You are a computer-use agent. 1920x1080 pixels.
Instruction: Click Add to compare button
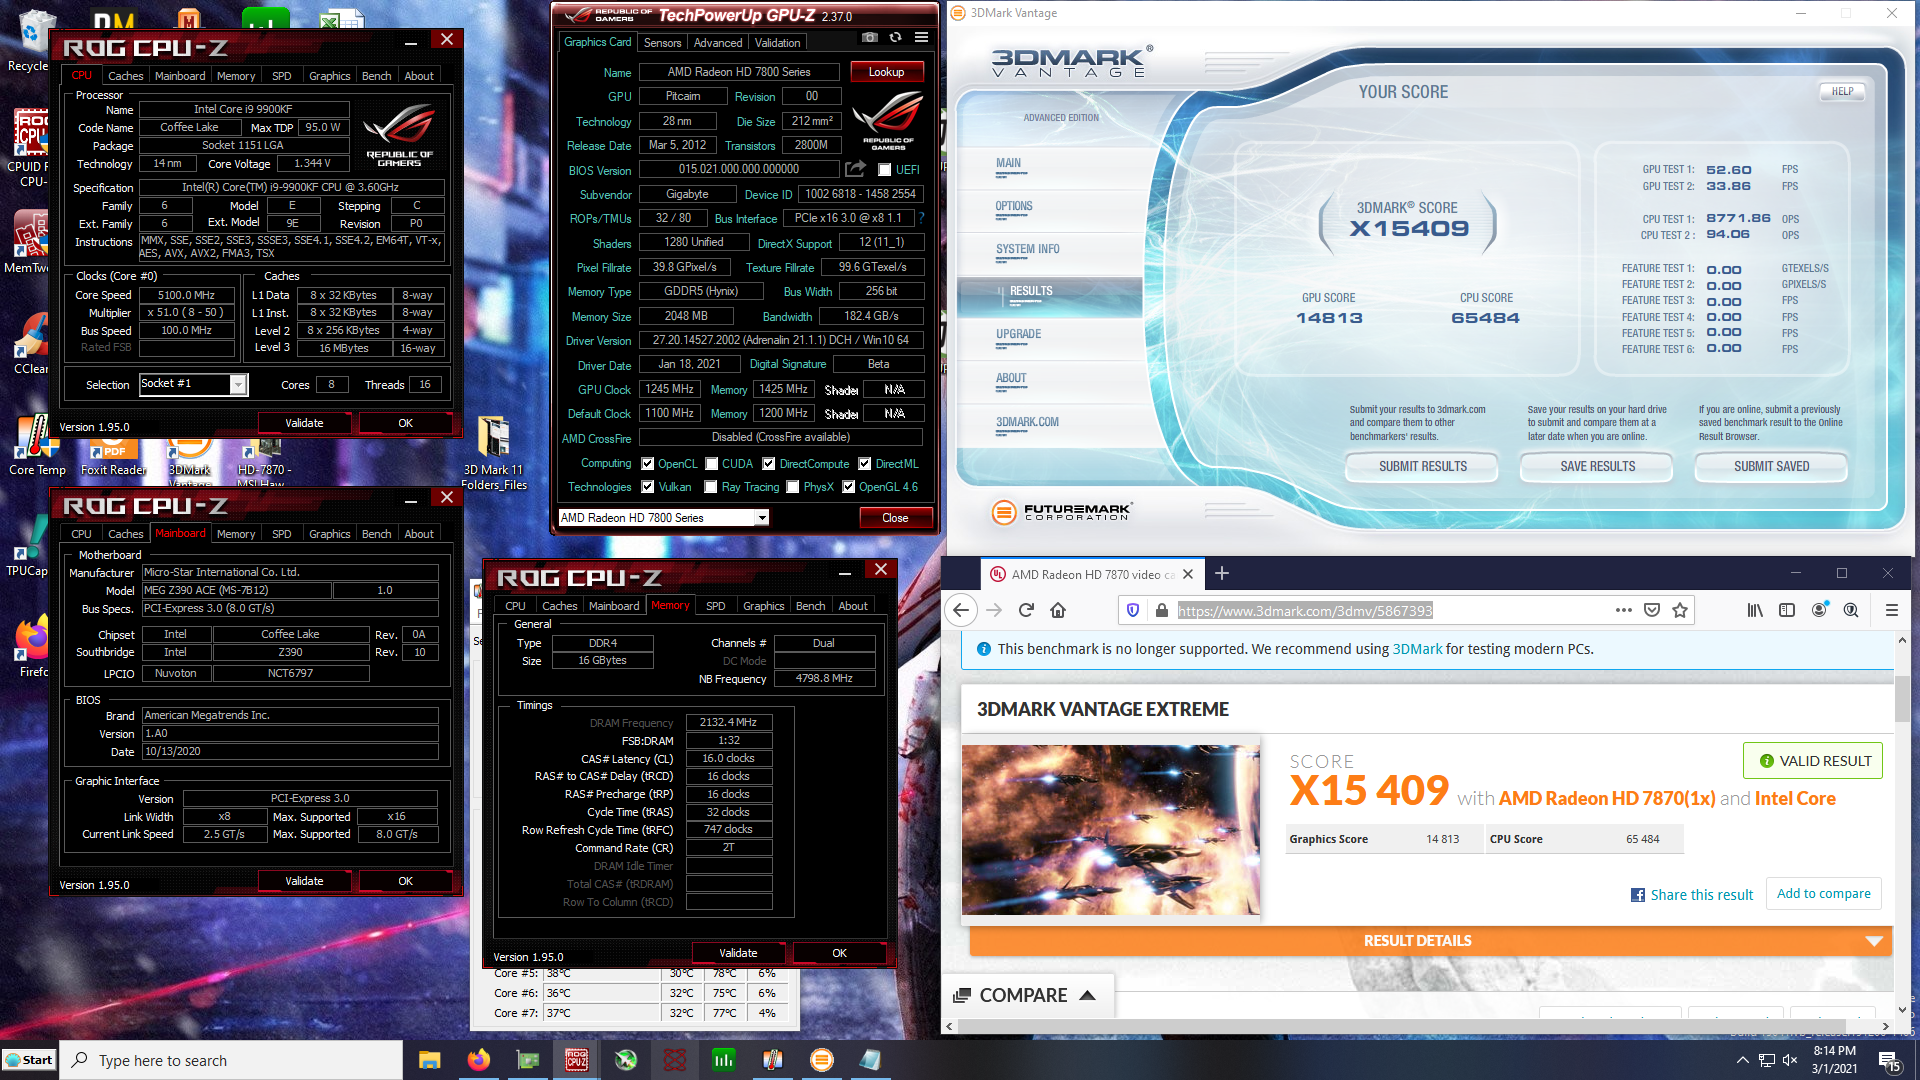coord(1823,894)
